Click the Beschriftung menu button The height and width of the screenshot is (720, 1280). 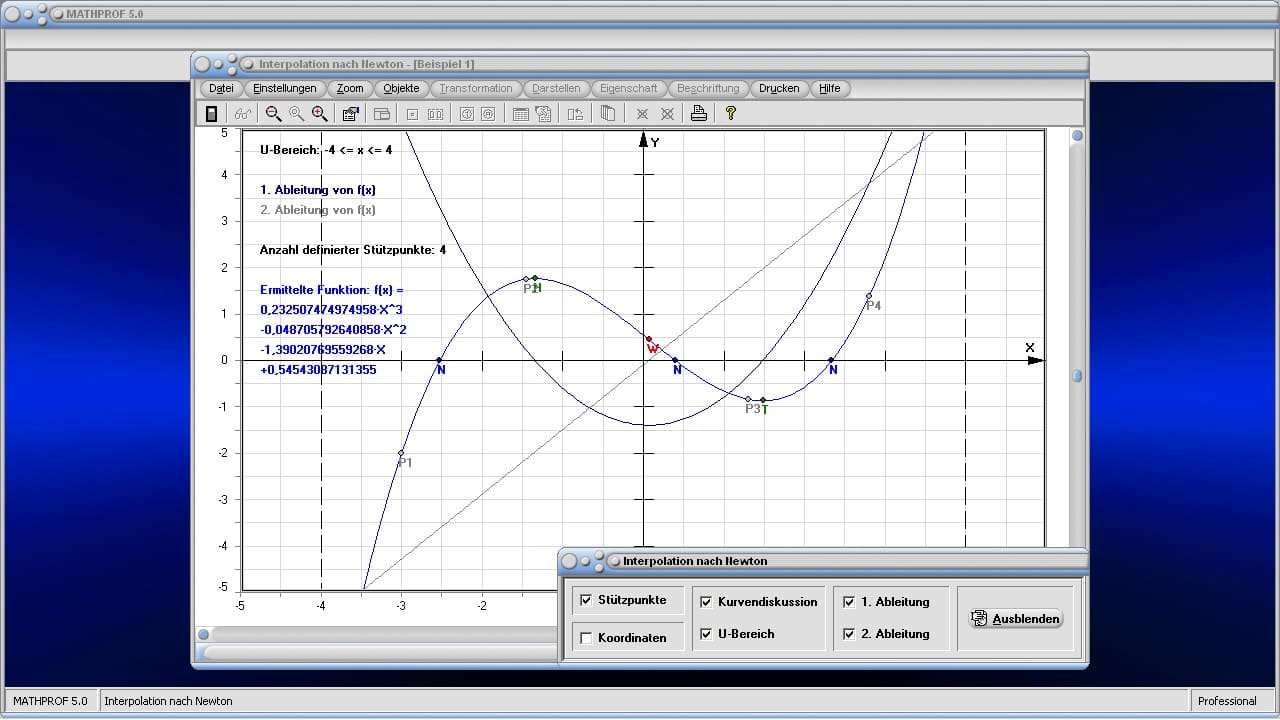[x=708, y=88]
